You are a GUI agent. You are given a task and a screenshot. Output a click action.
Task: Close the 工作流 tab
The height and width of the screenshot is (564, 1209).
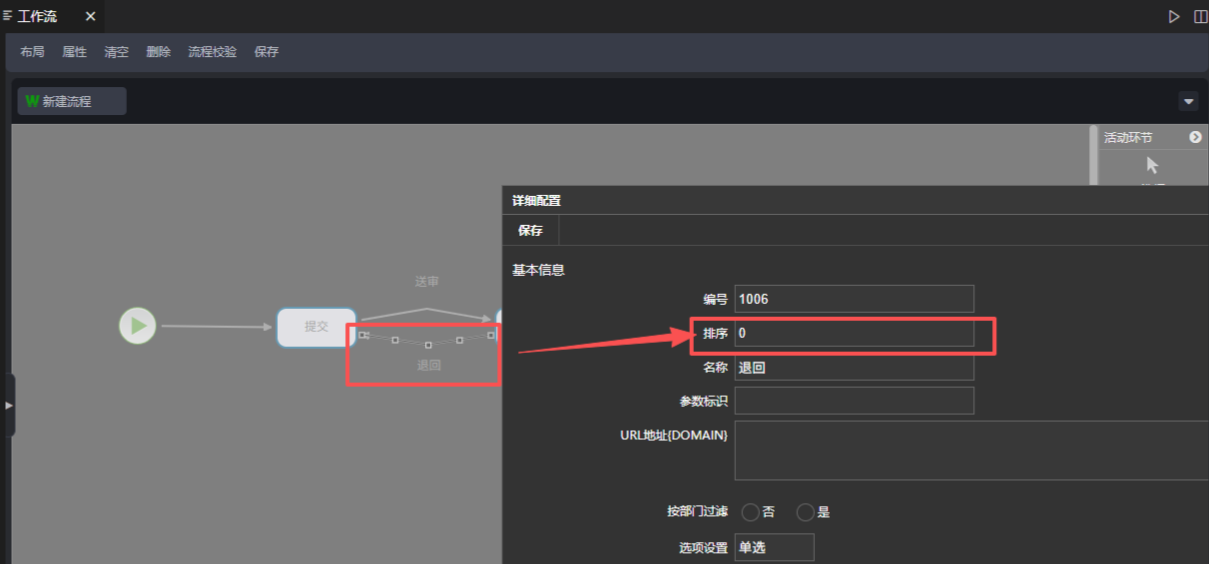90,17
